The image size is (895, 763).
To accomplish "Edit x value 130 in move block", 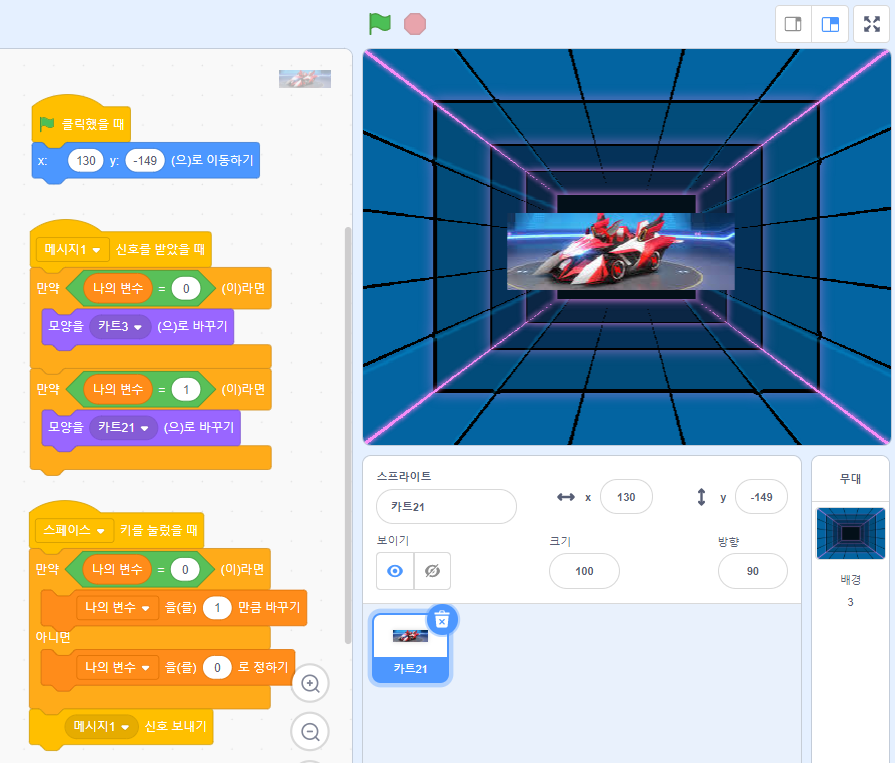I will pyautogui.click(x=86, y=160).
